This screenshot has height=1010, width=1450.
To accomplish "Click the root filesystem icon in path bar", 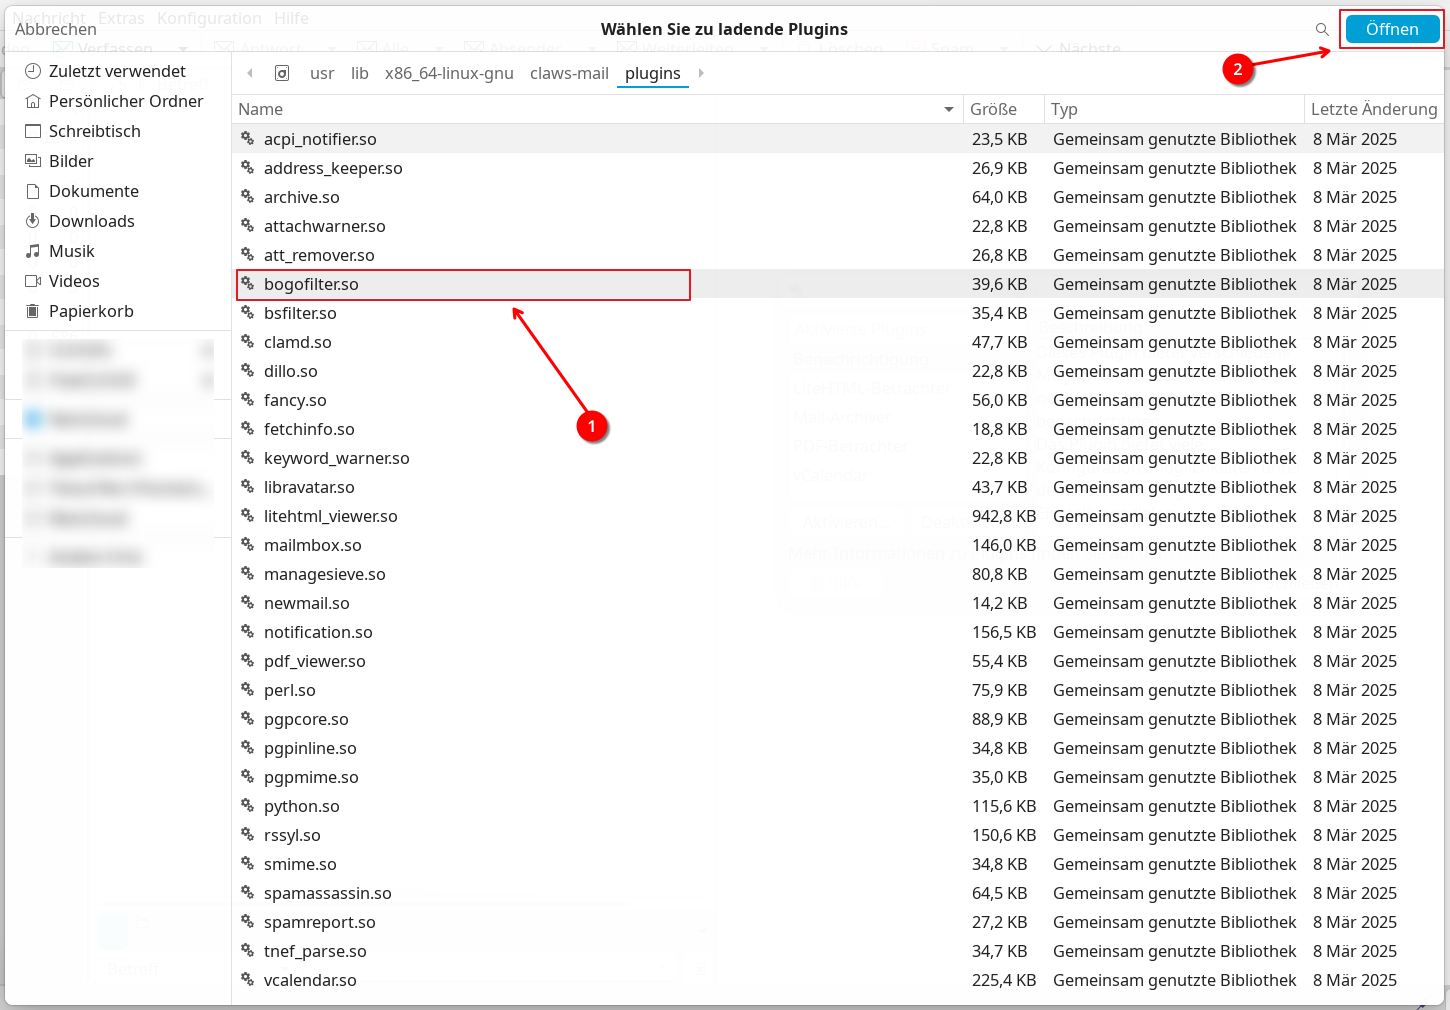I will click(282, 73).
